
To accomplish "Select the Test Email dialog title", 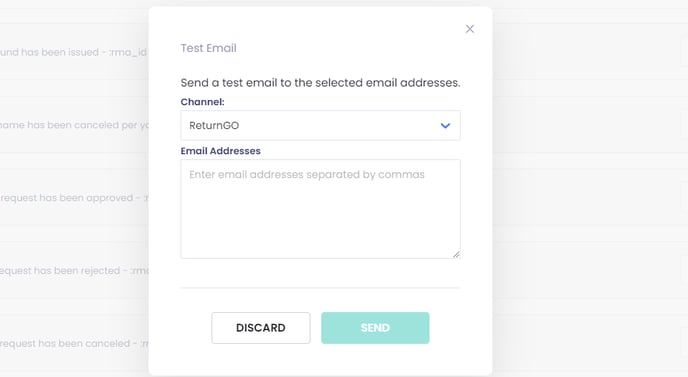I will coord(208,48).
